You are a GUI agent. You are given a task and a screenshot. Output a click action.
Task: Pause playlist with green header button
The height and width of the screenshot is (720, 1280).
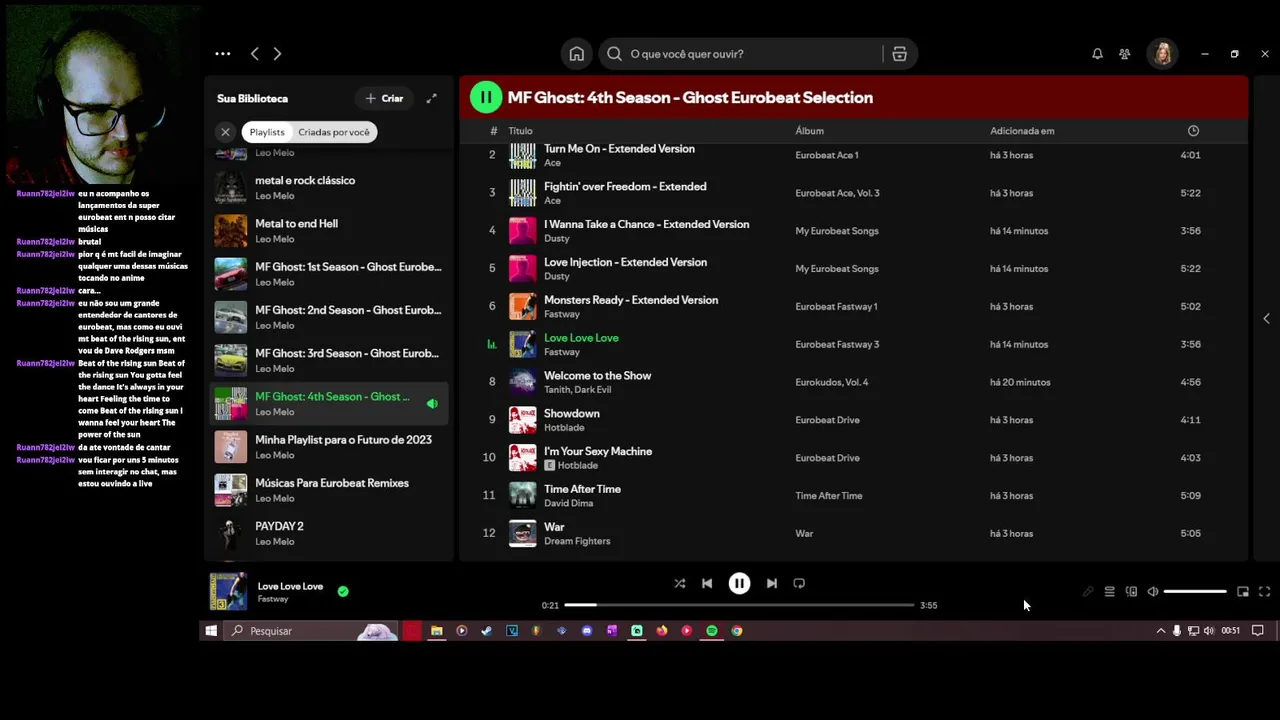[x=486, y=97]
